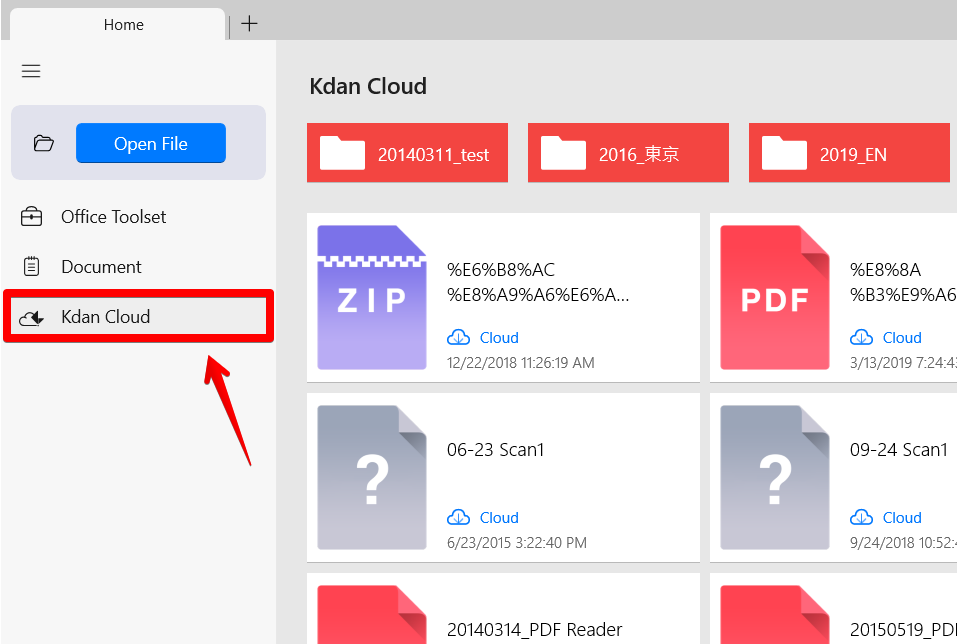Select Kdan Cloud in sidebar
The width and height of the screenshot is (957, 644).
tap(139, 317)
